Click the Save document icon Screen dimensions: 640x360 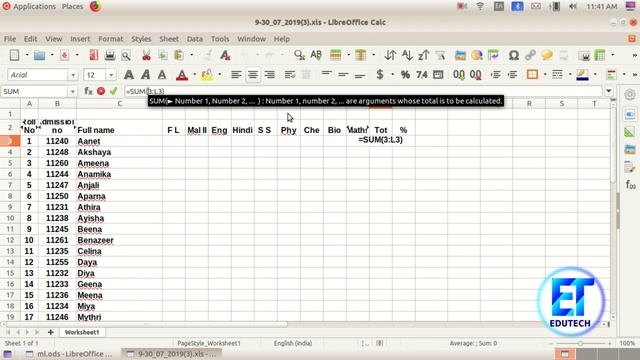point(64,55)
